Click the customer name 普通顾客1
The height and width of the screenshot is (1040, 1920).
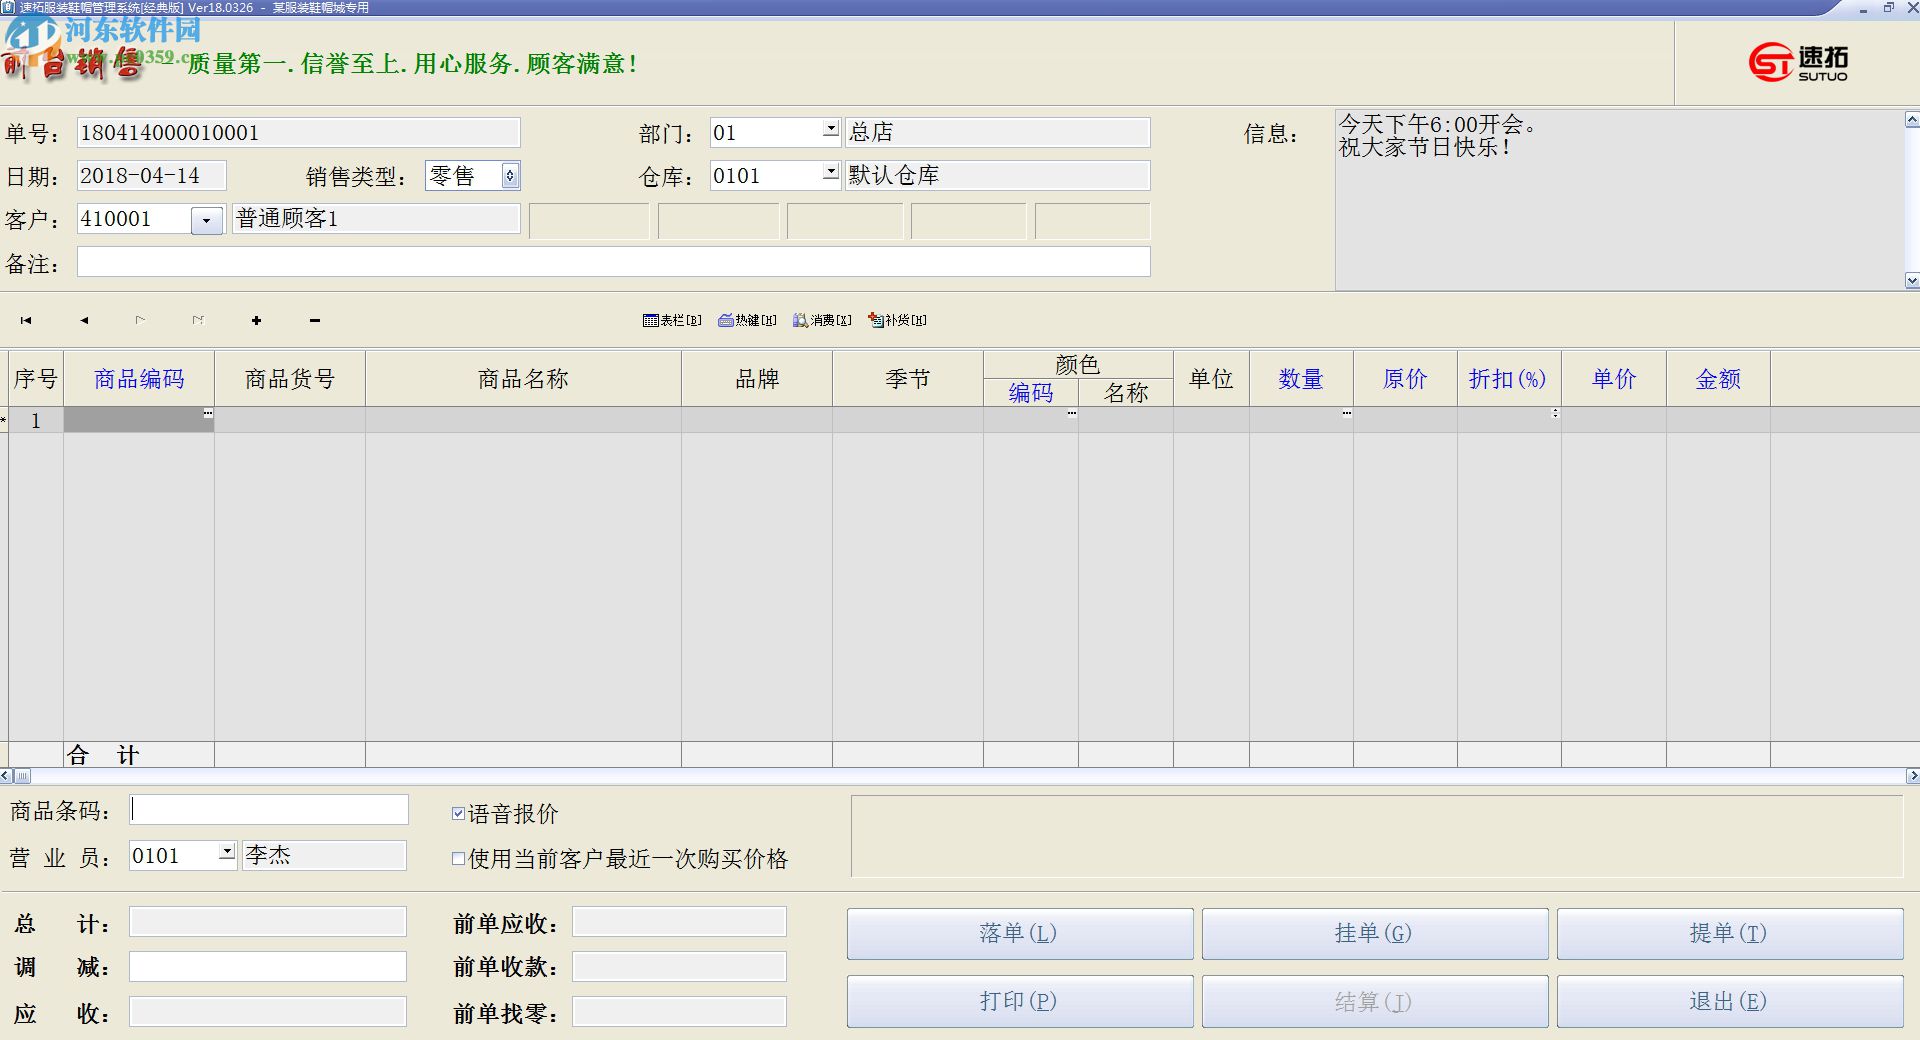pyautogui.click(x=376, y=219)
